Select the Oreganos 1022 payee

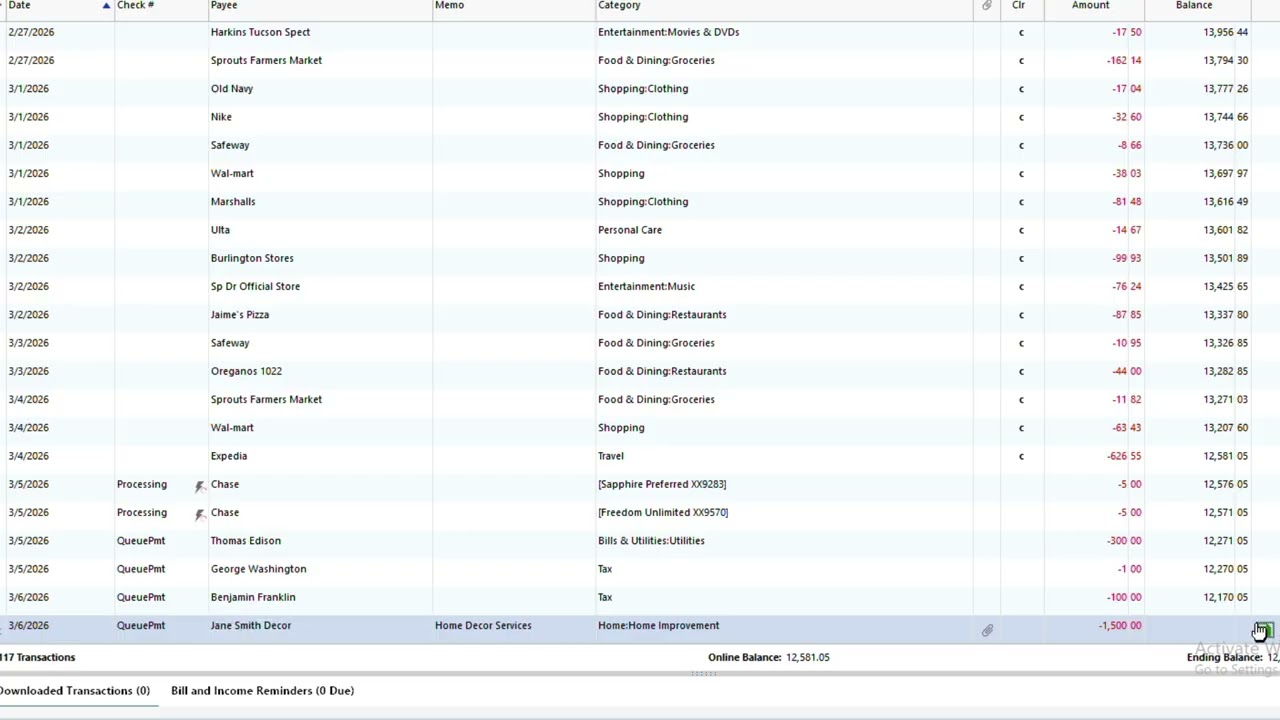pyautogui.click(x=246, y=371)
